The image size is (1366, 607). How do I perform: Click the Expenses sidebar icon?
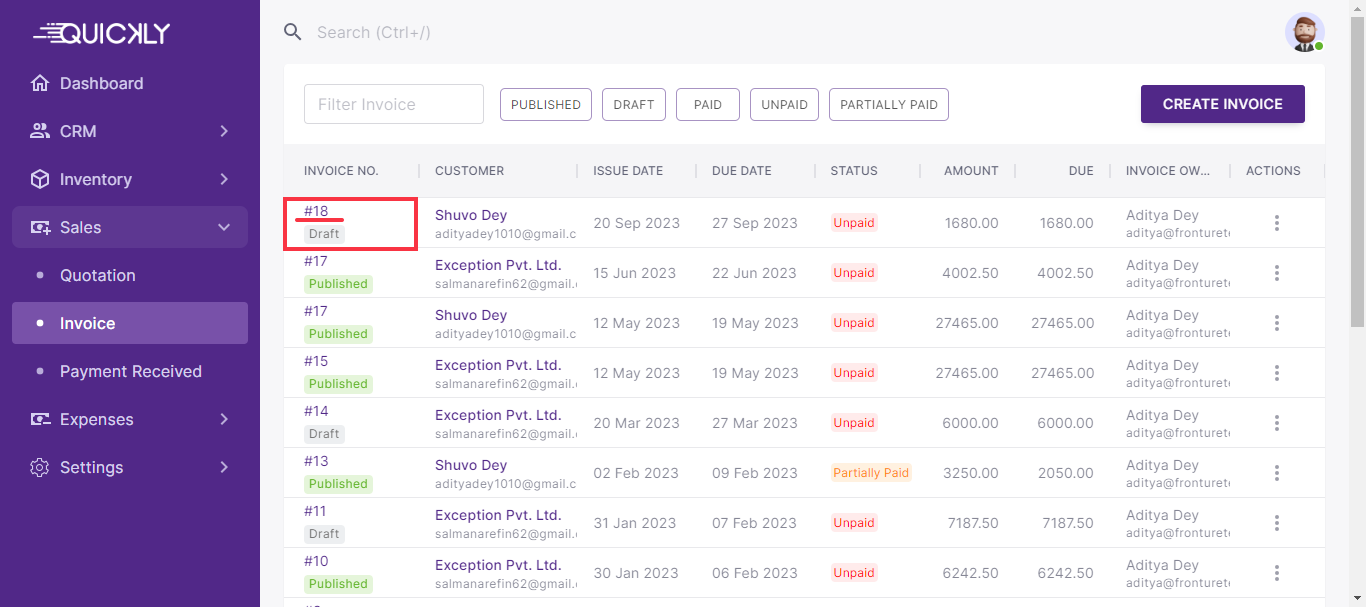40,419
